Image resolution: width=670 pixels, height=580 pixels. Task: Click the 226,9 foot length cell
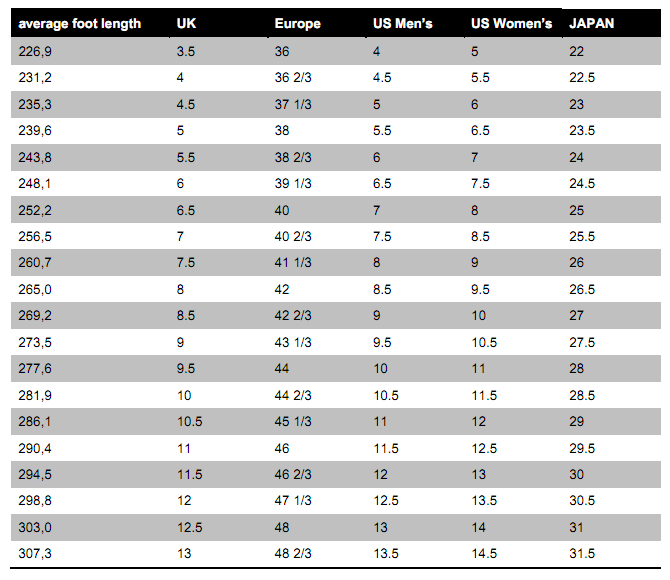(35, 52)
